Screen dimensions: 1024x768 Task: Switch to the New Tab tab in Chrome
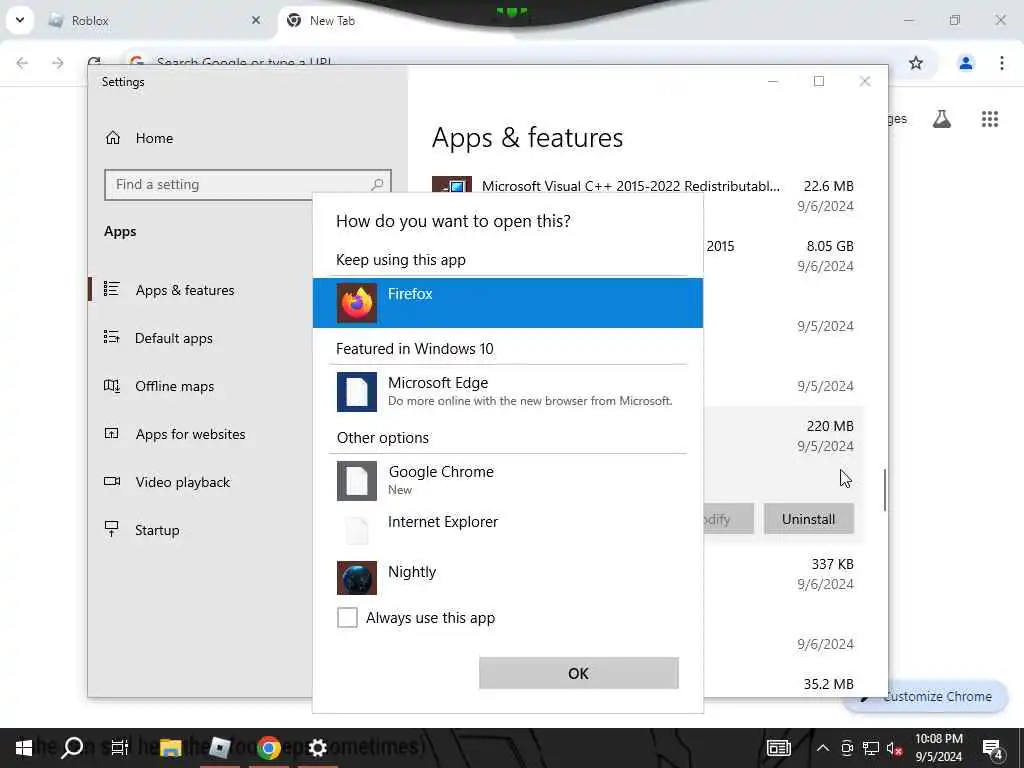tap(392, 21)
